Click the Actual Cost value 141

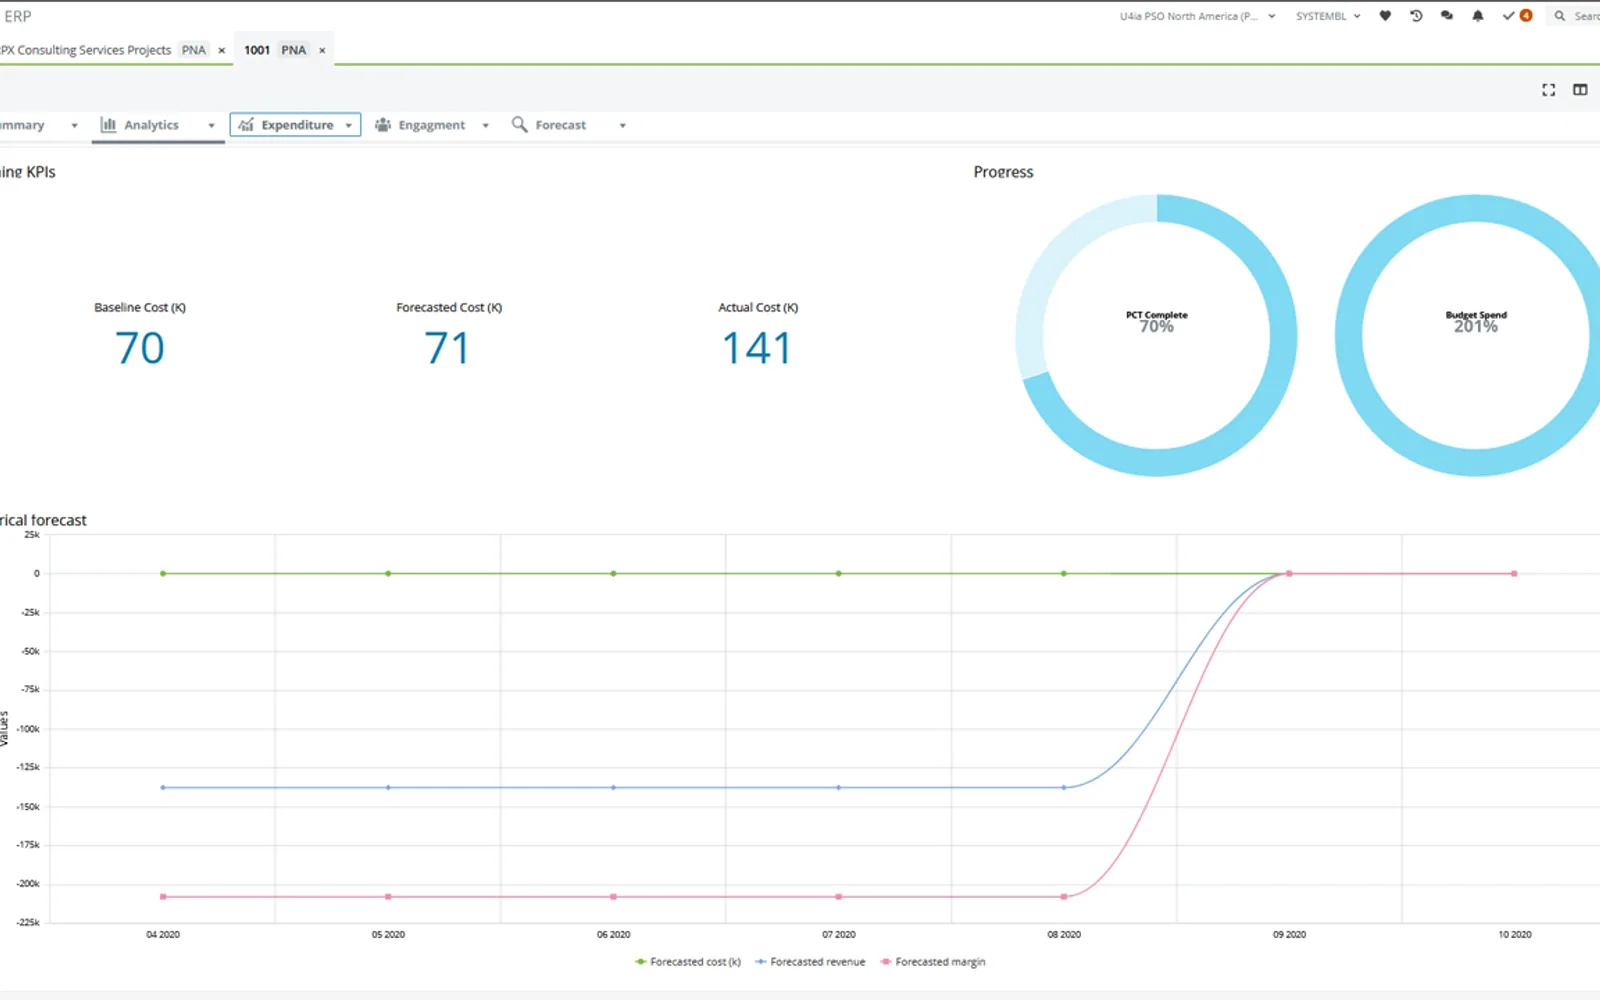pyautogui.click(x=757, y=348)
